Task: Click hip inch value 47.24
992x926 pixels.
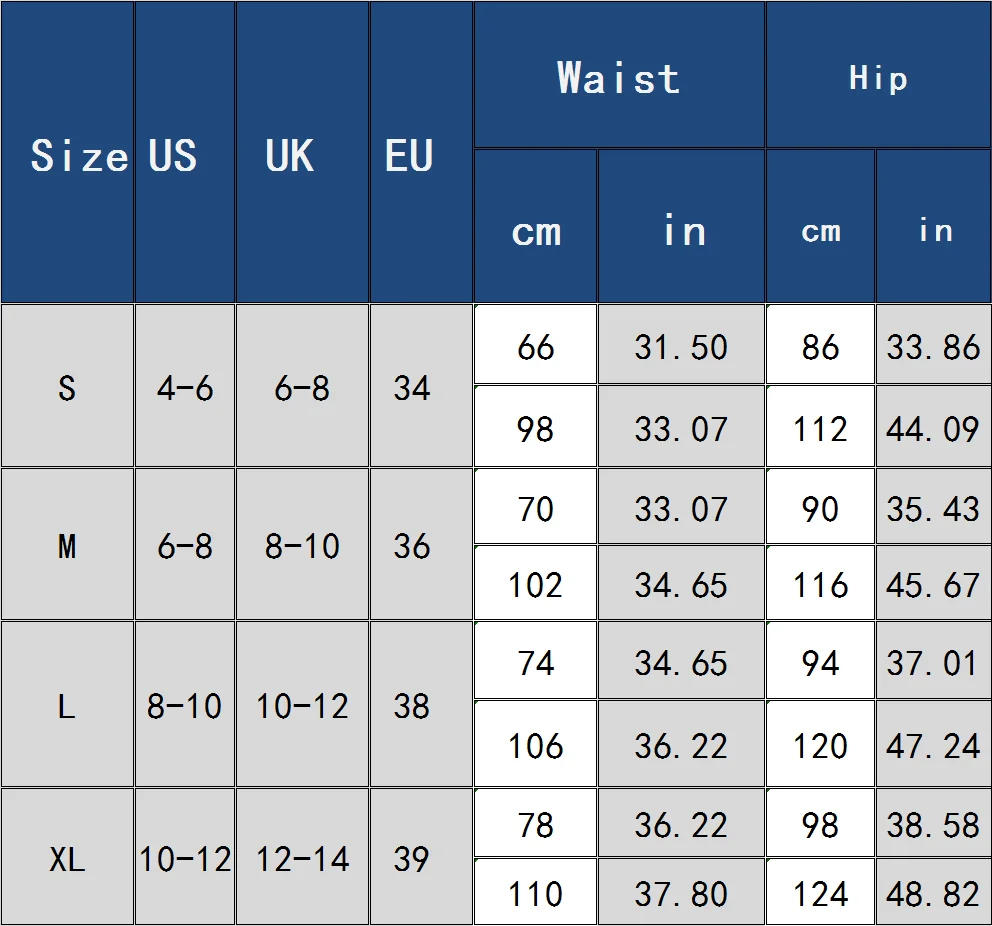Action: pos(933,743)
